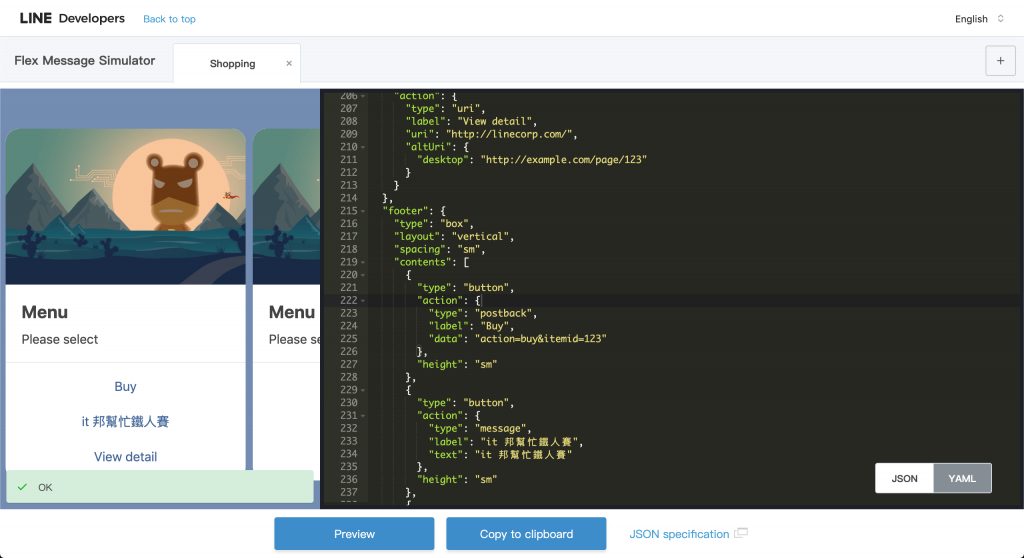The width and height of the screenshot is (1024, 558).
Task: Click "View detail" label value on line 208
Action: (494, 122)
